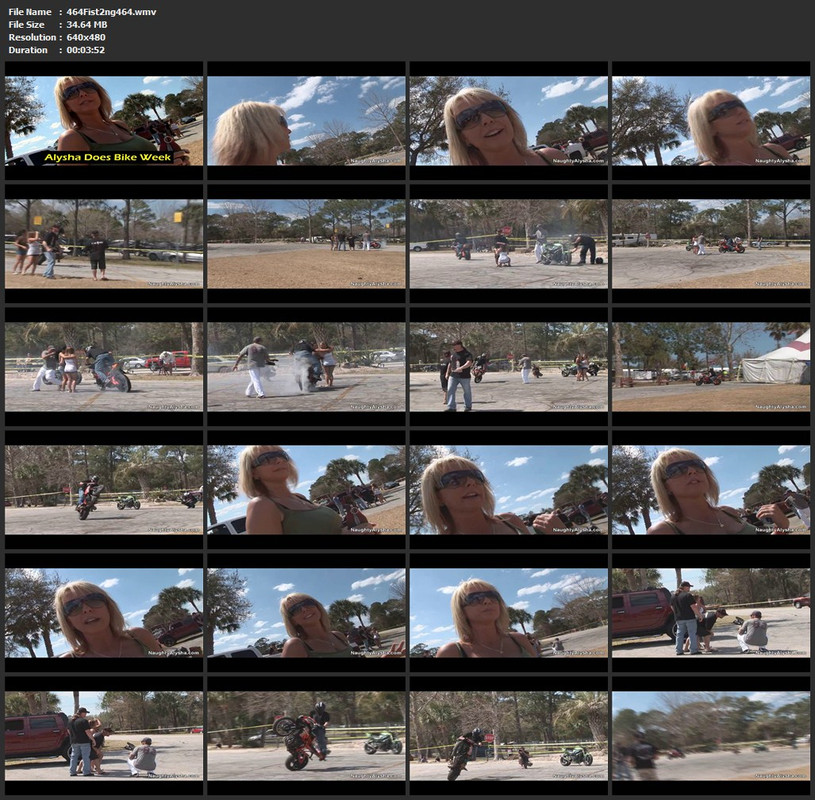Select fifth-row thumbnail of woman small against wide sky
This screenshot has width=815, height=800.
point(306,613)
